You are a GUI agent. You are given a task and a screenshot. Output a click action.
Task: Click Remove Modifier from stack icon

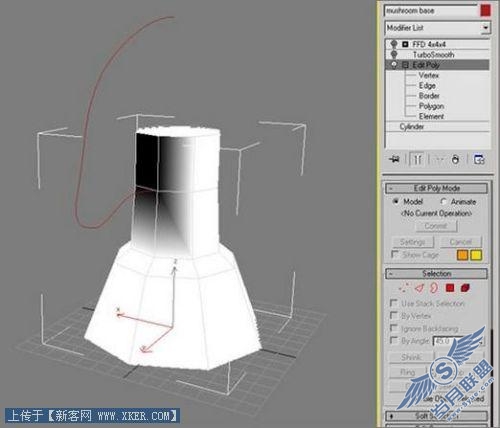click(x=455, y=159)
